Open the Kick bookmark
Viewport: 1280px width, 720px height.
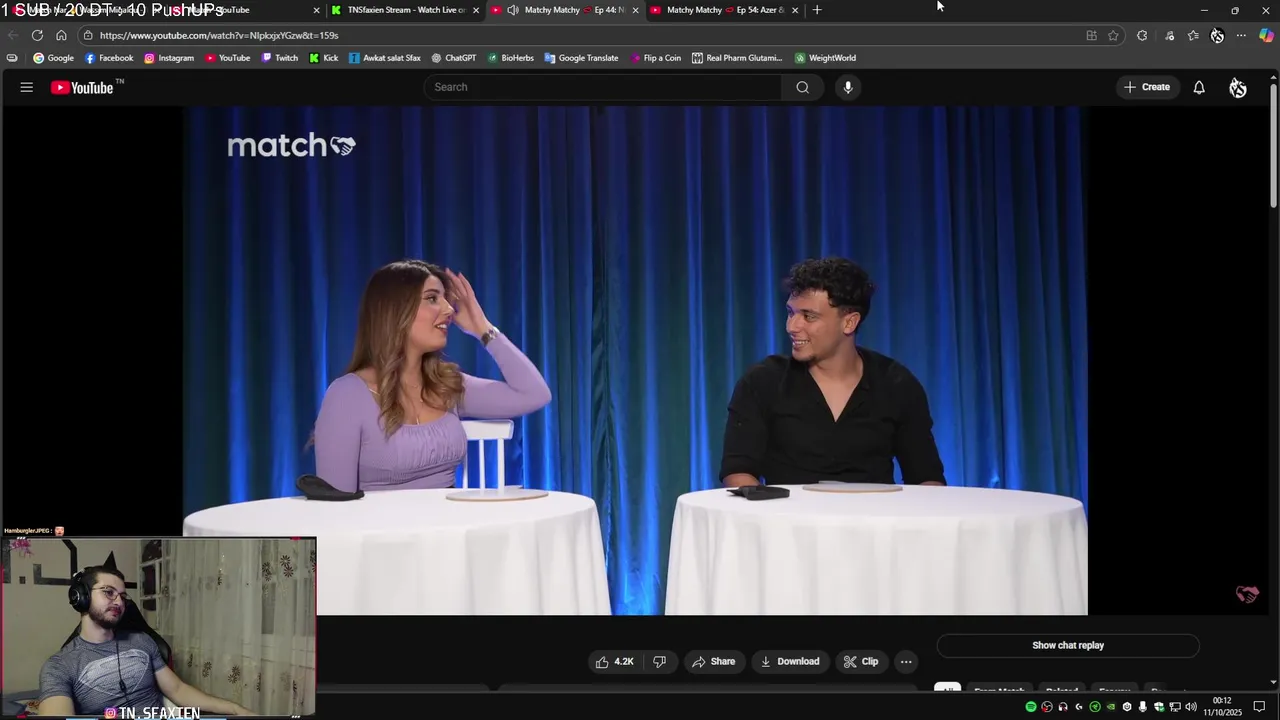pos(323,58)
